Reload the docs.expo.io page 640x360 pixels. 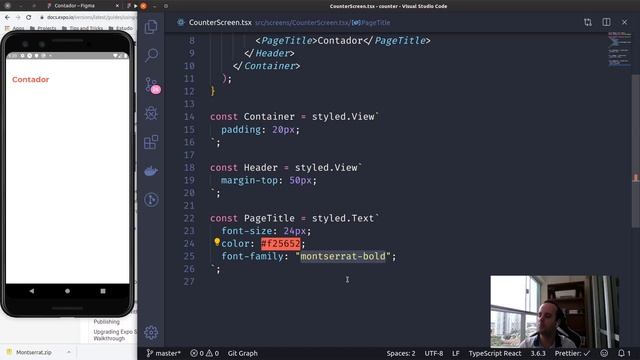click(x=29, y=18)
